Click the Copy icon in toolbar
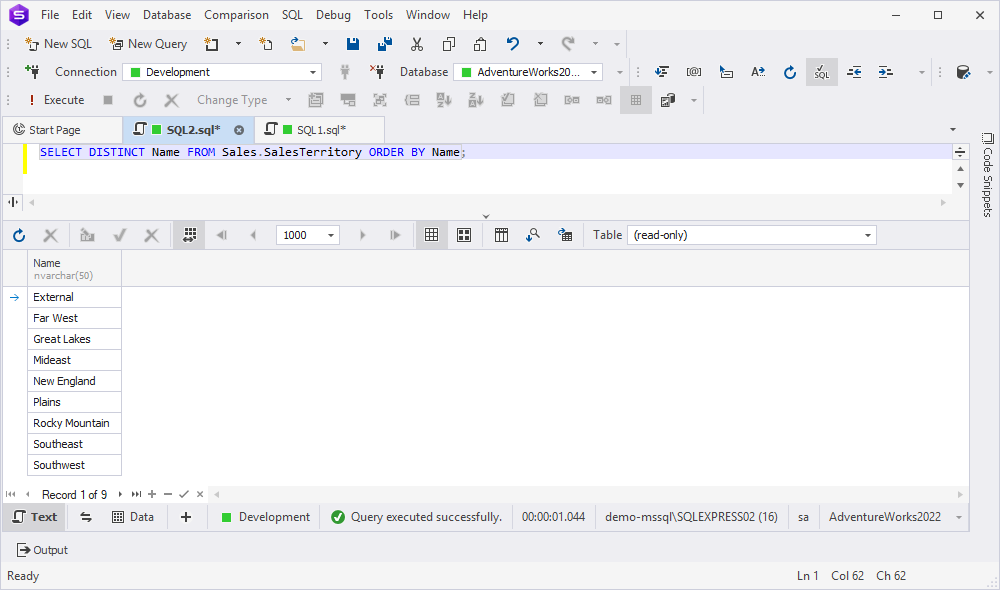Viewport: 1000px width, 590px height. (449, 43)
